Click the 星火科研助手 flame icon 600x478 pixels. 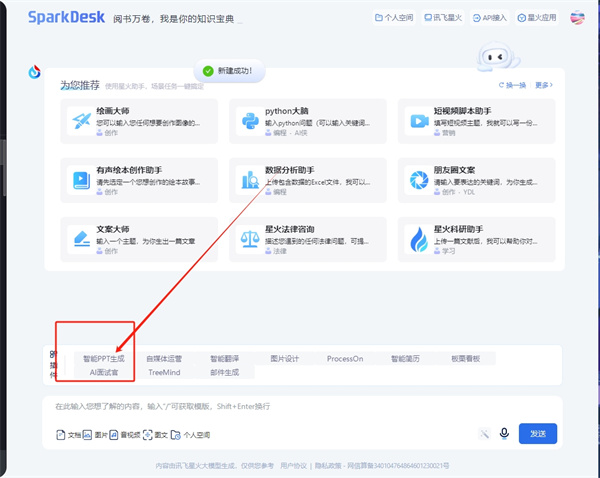(x=419, y=240)
